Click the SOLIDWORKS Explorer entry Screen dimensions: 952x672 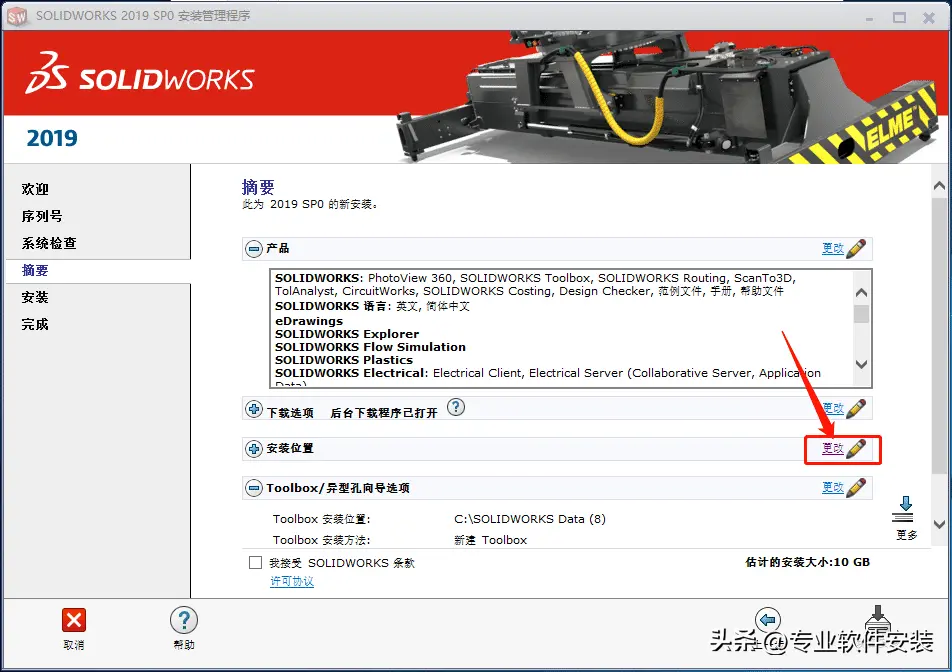click(347, 334)
